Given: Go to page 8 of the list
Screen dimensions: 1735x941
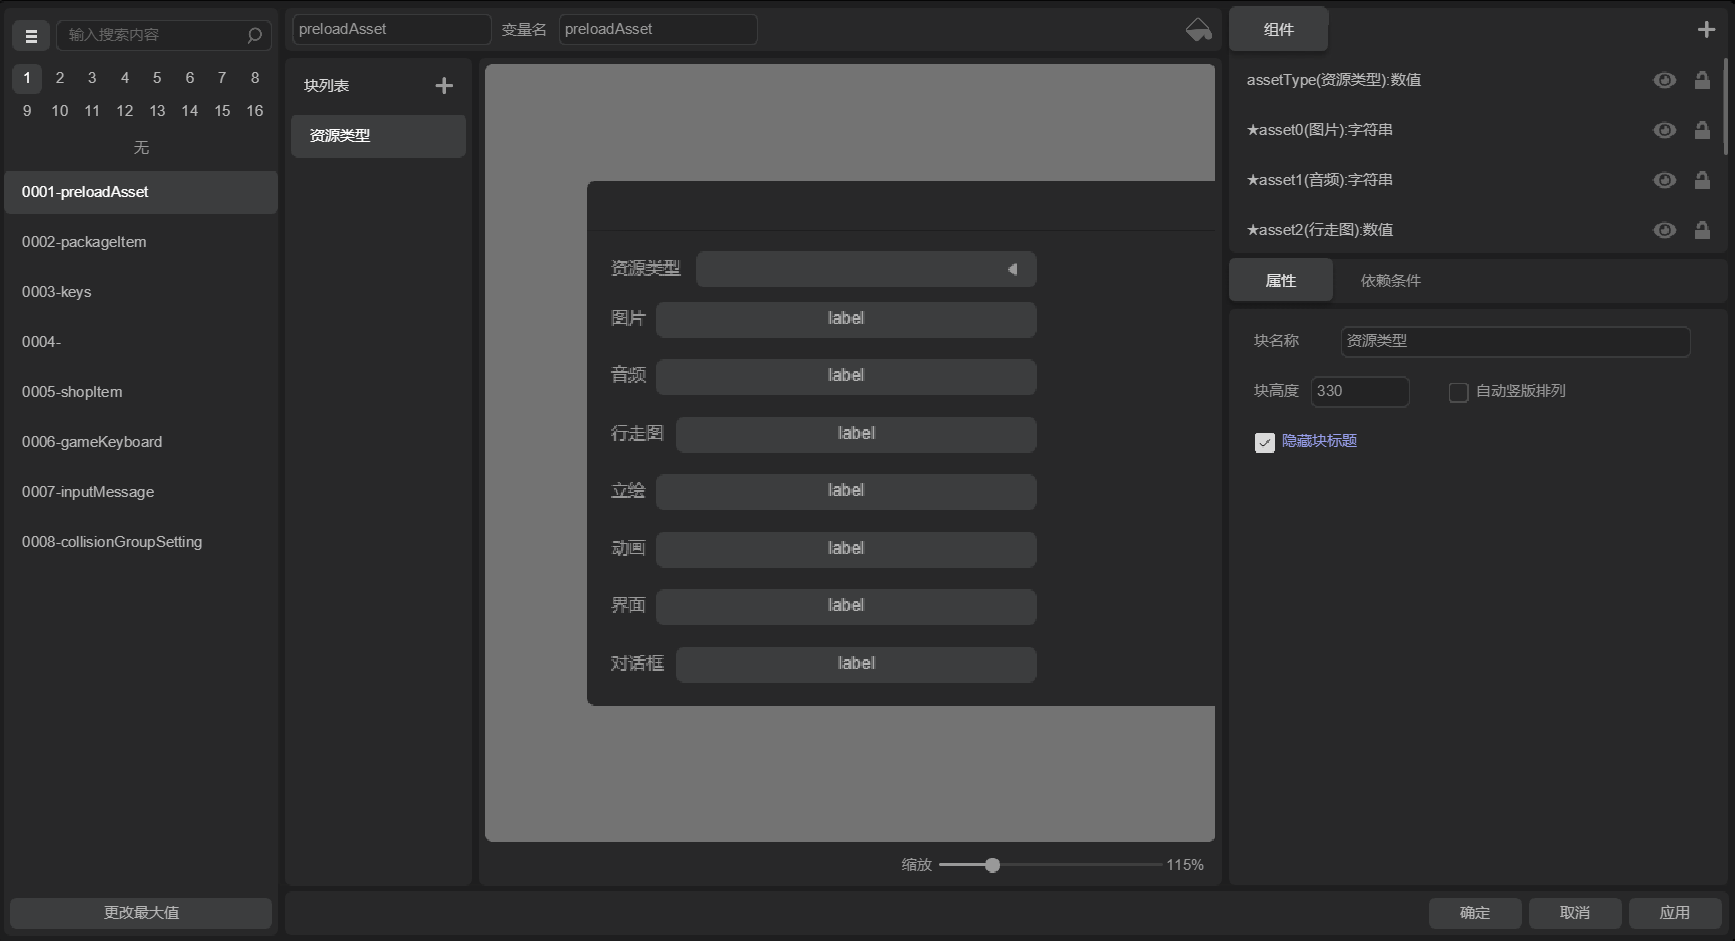Looking at the screenshot, I should (255, 78).
